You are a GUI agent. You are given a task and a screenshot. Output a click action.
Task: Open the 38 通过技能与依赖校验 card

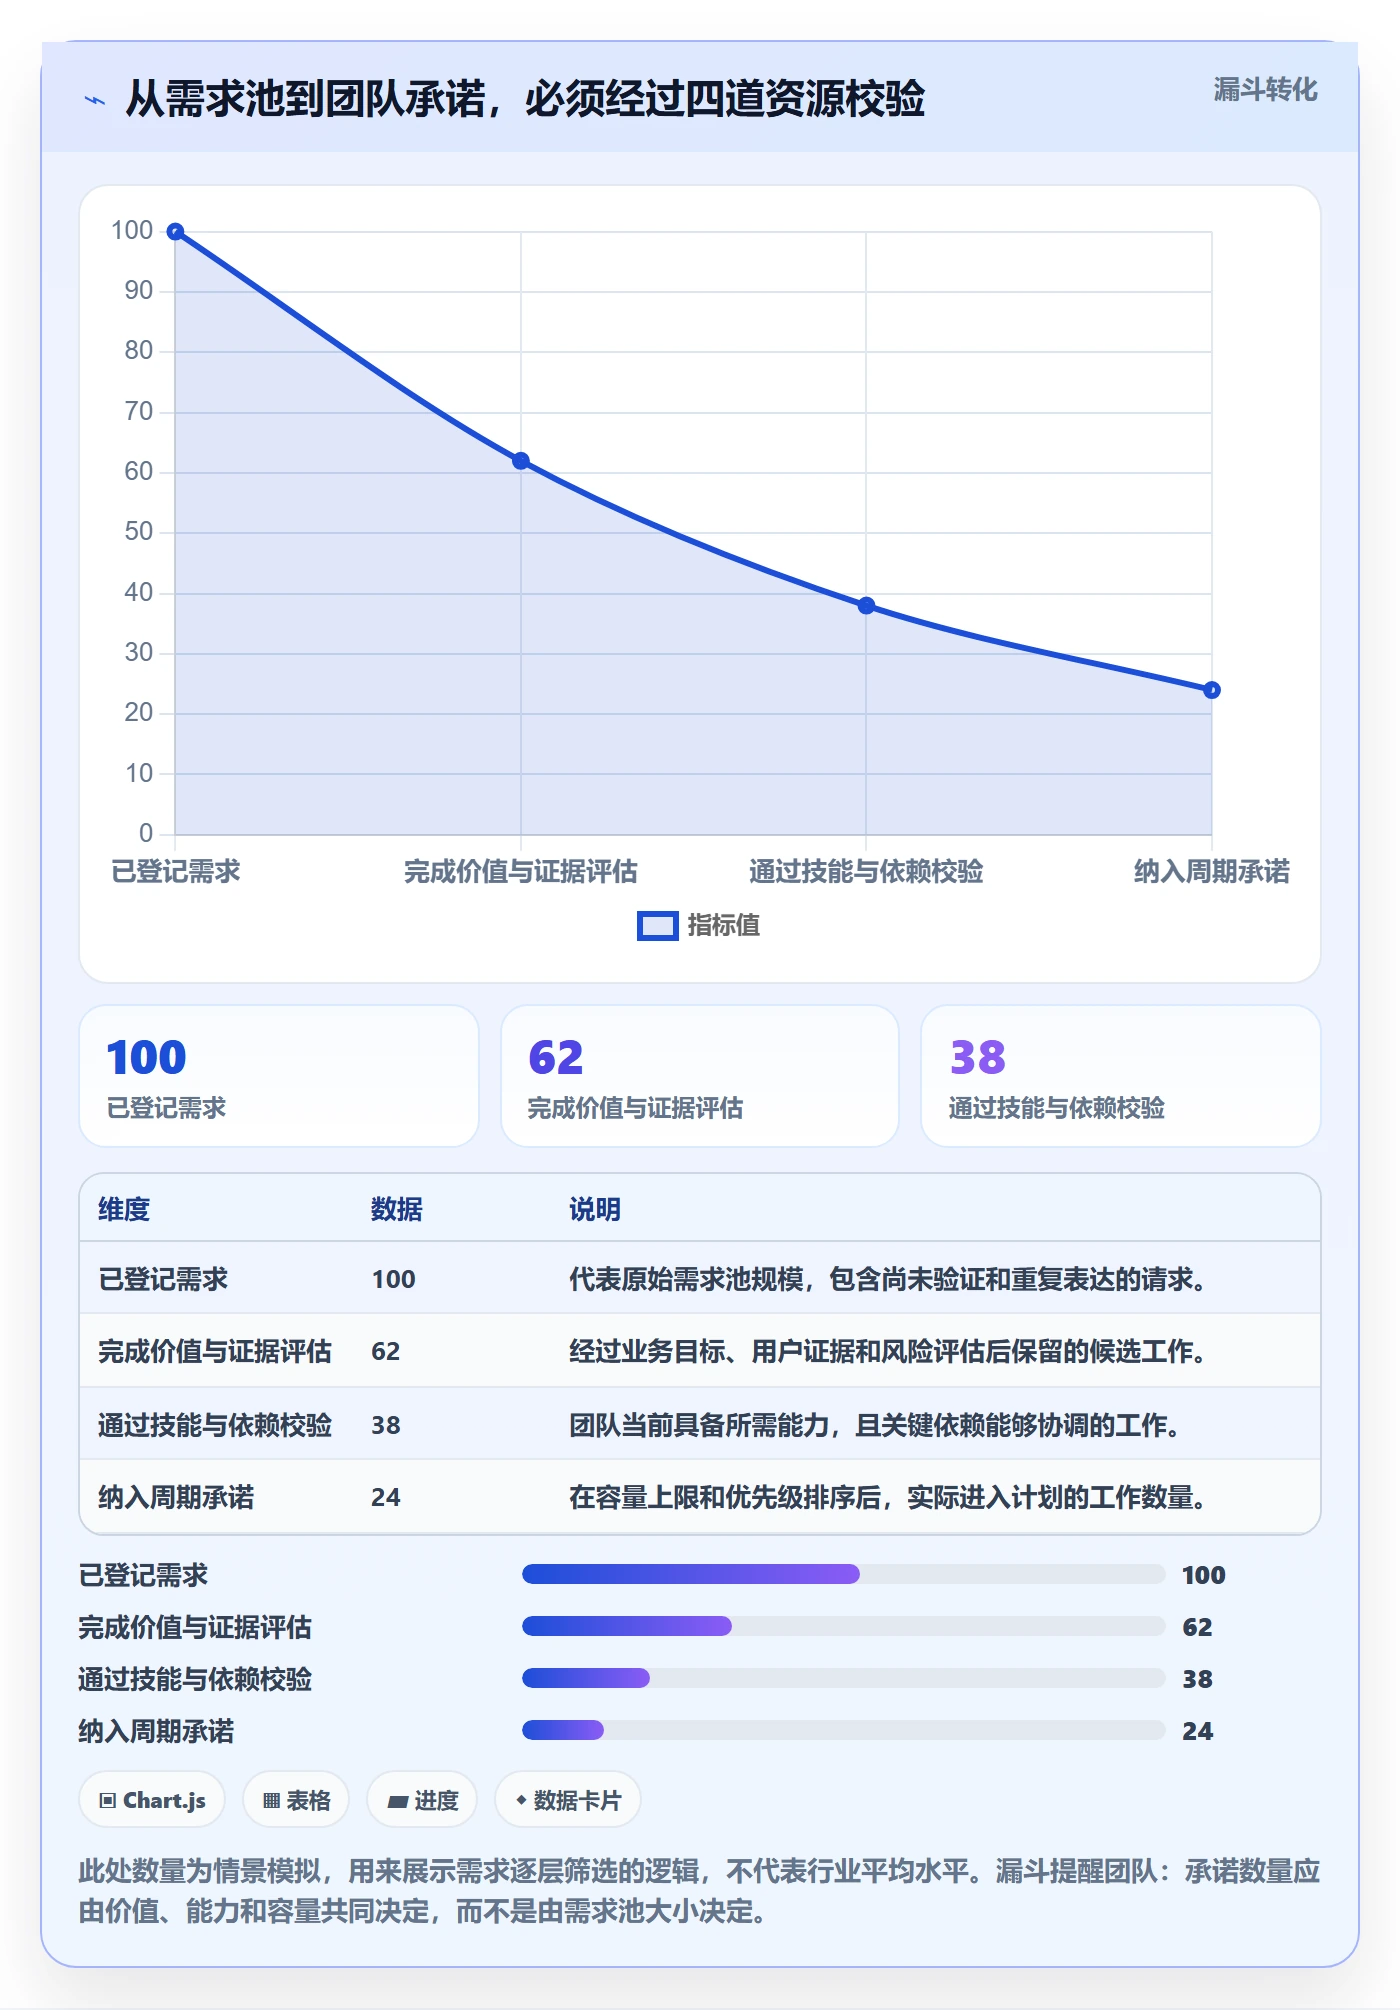[x=1121, y=1076]
